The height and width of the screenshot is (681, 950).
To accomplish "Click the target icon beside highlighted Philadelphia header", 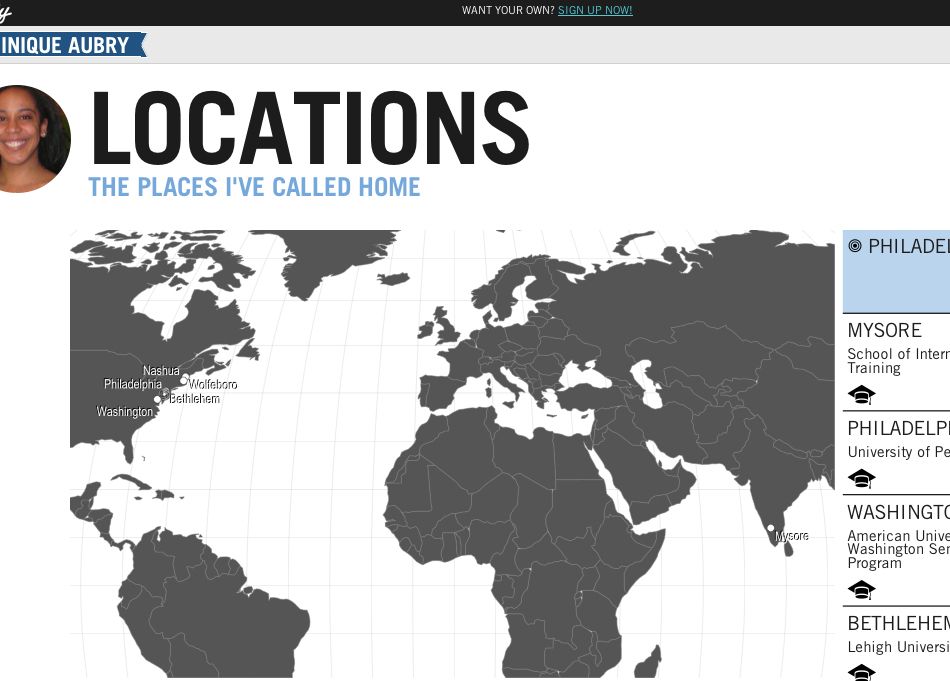I will [855, 246].
